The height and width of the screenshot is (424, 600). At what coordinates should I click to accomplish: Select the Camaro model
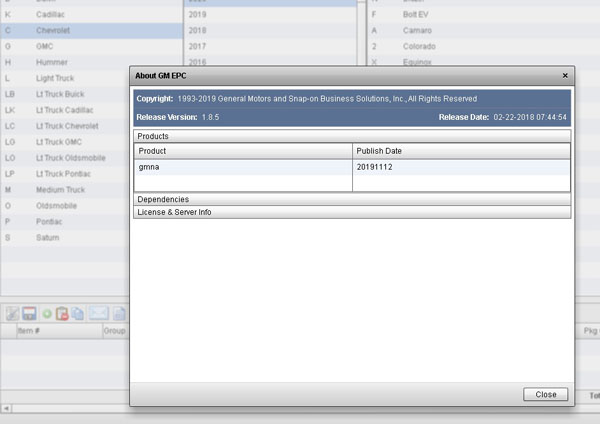(x=483, y=30)
